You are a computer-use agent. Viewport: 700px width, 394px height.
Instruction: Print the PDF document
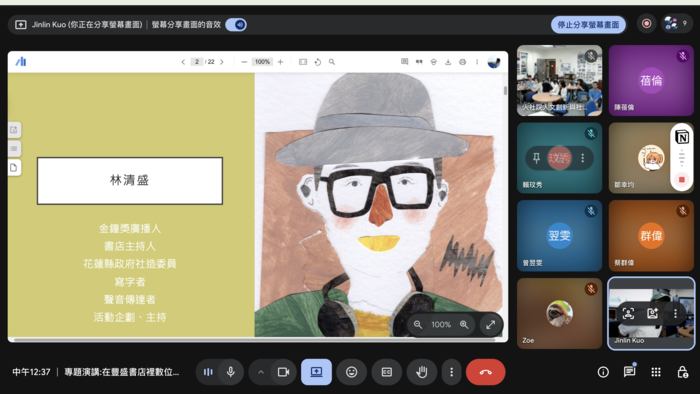click(x=462, y=62)
